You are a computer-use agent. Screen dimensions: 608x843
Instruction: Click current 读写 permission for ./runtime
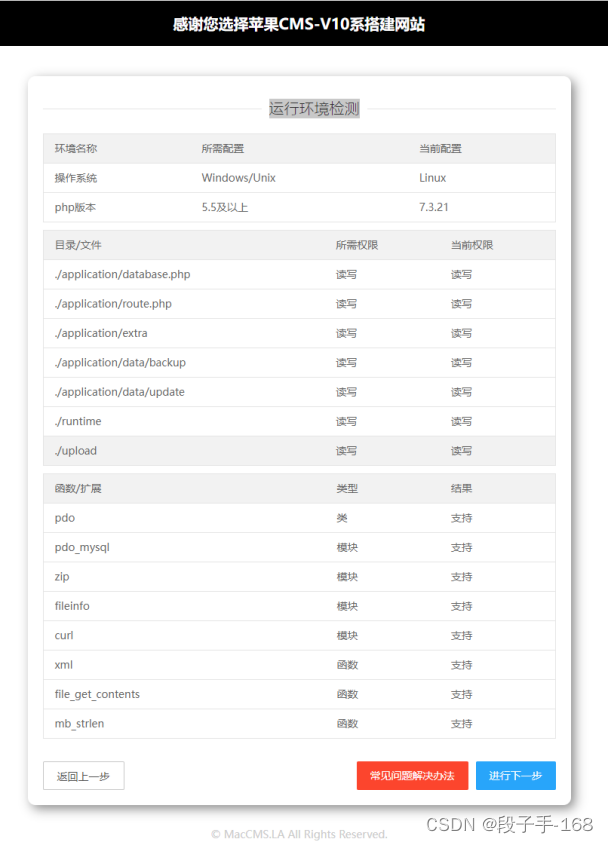pos(461,422)
